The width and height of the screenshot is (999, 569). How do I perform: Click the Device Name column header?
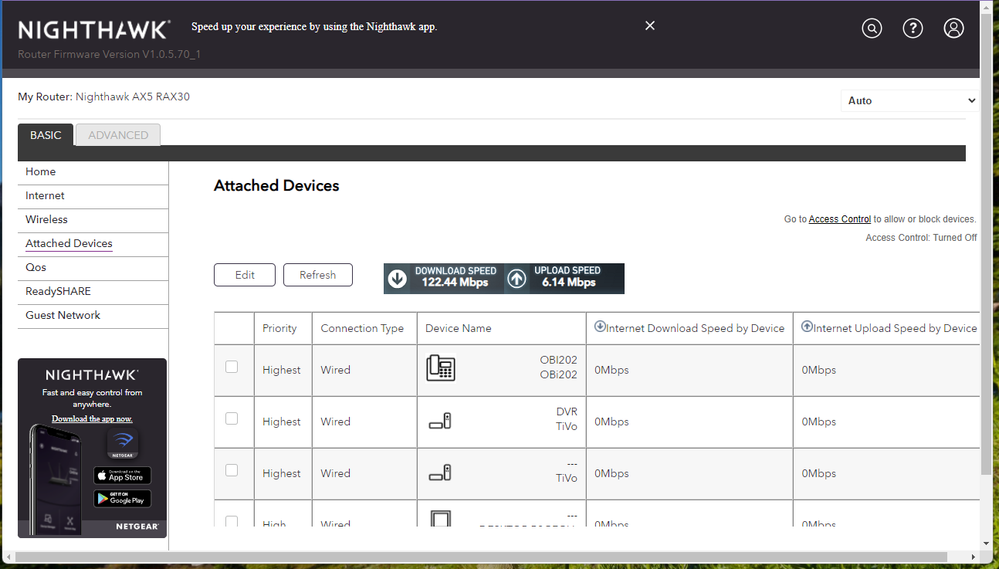pos(501,328)
